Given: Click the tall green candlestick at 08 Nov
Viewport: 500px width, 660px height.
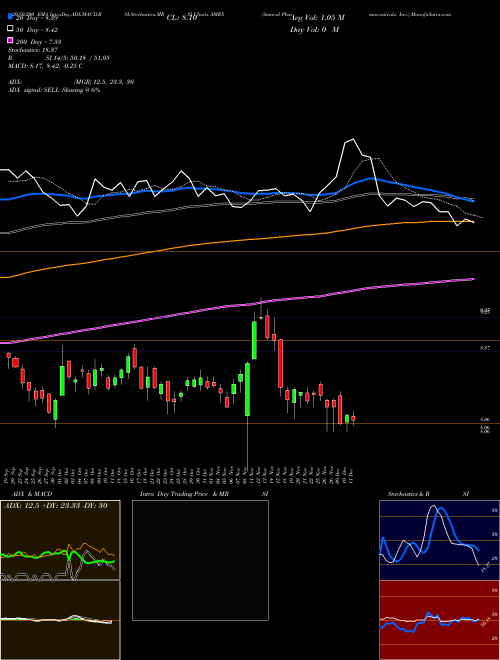Looking at the screenshot, I should [247, 389].
